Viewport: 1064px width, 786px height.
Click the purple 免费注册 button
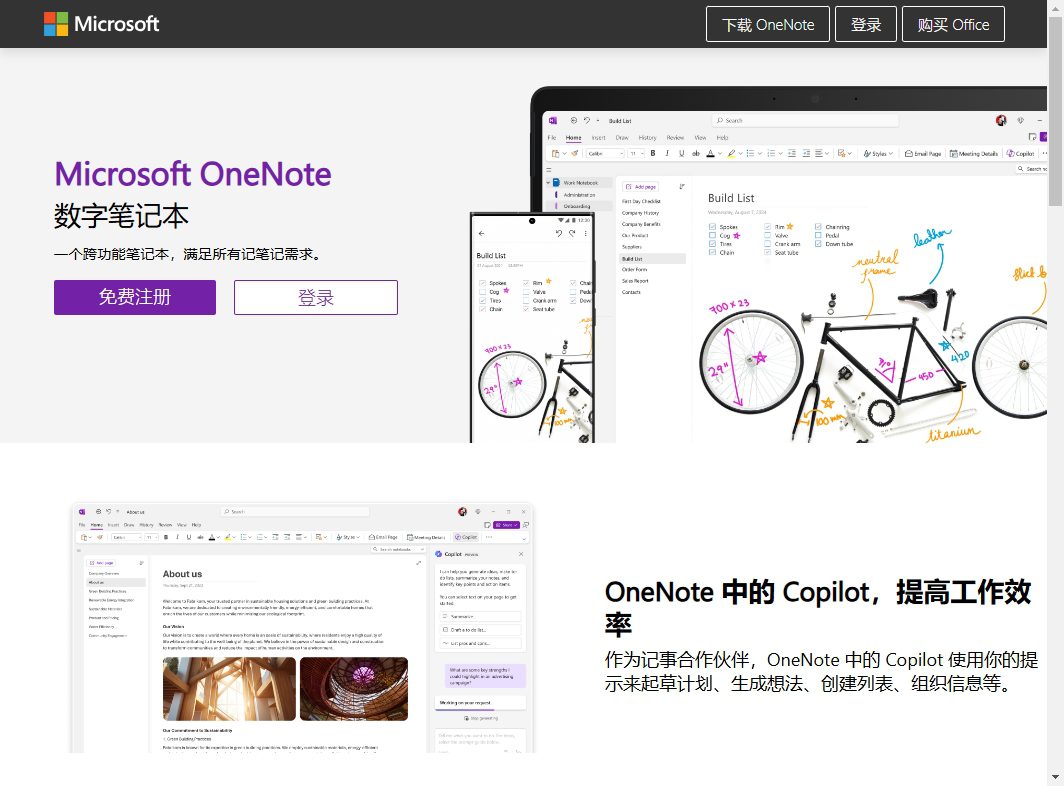tap(135, 297)
